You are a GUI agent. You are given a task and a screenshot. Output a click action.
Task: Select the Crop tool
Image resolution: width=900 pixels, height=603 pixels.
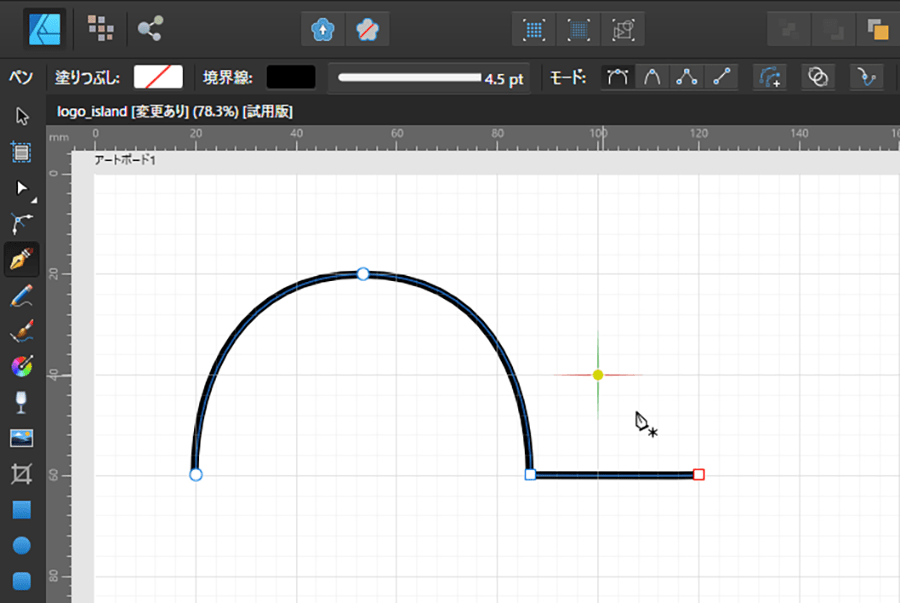coord(21,473)
